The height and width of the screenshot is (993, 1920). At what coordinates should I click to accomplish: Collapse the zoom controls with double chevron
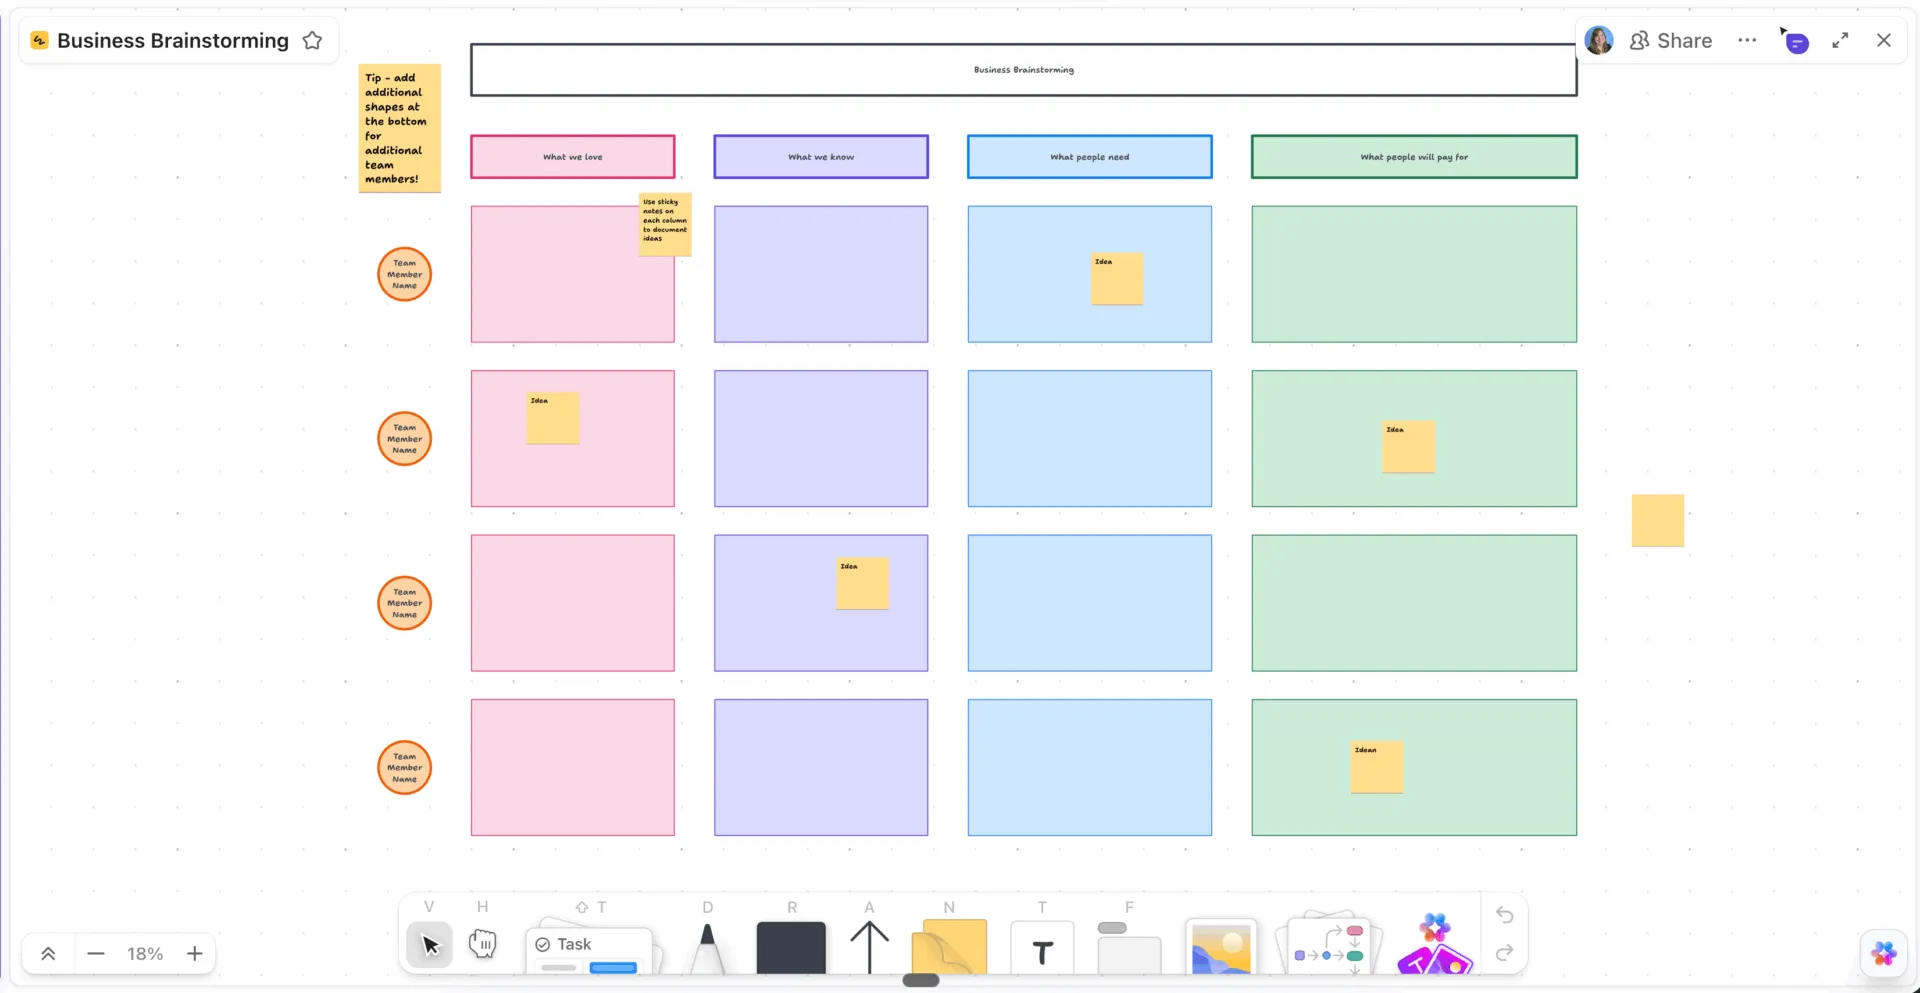[x=48, y=954]
